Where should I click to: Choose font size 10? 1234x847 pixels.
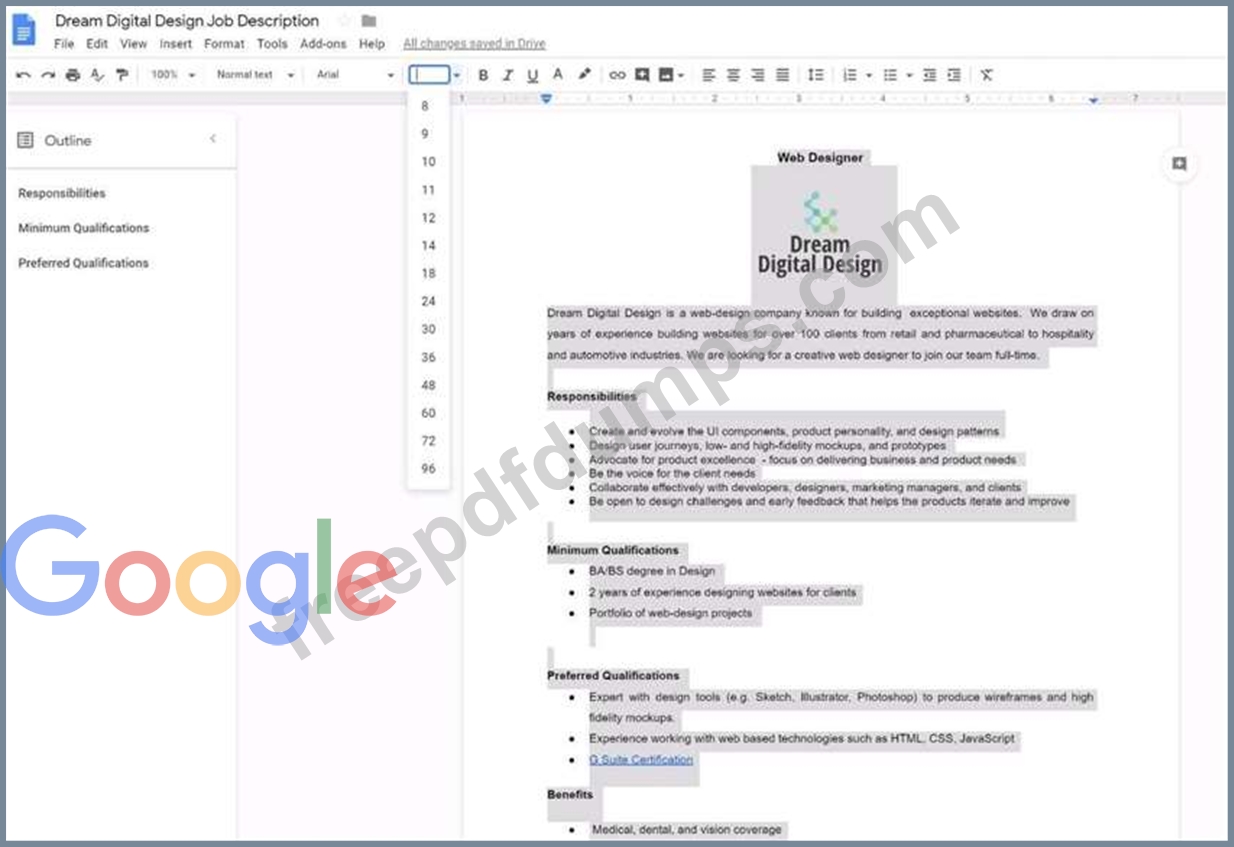(x=429, y=162)
